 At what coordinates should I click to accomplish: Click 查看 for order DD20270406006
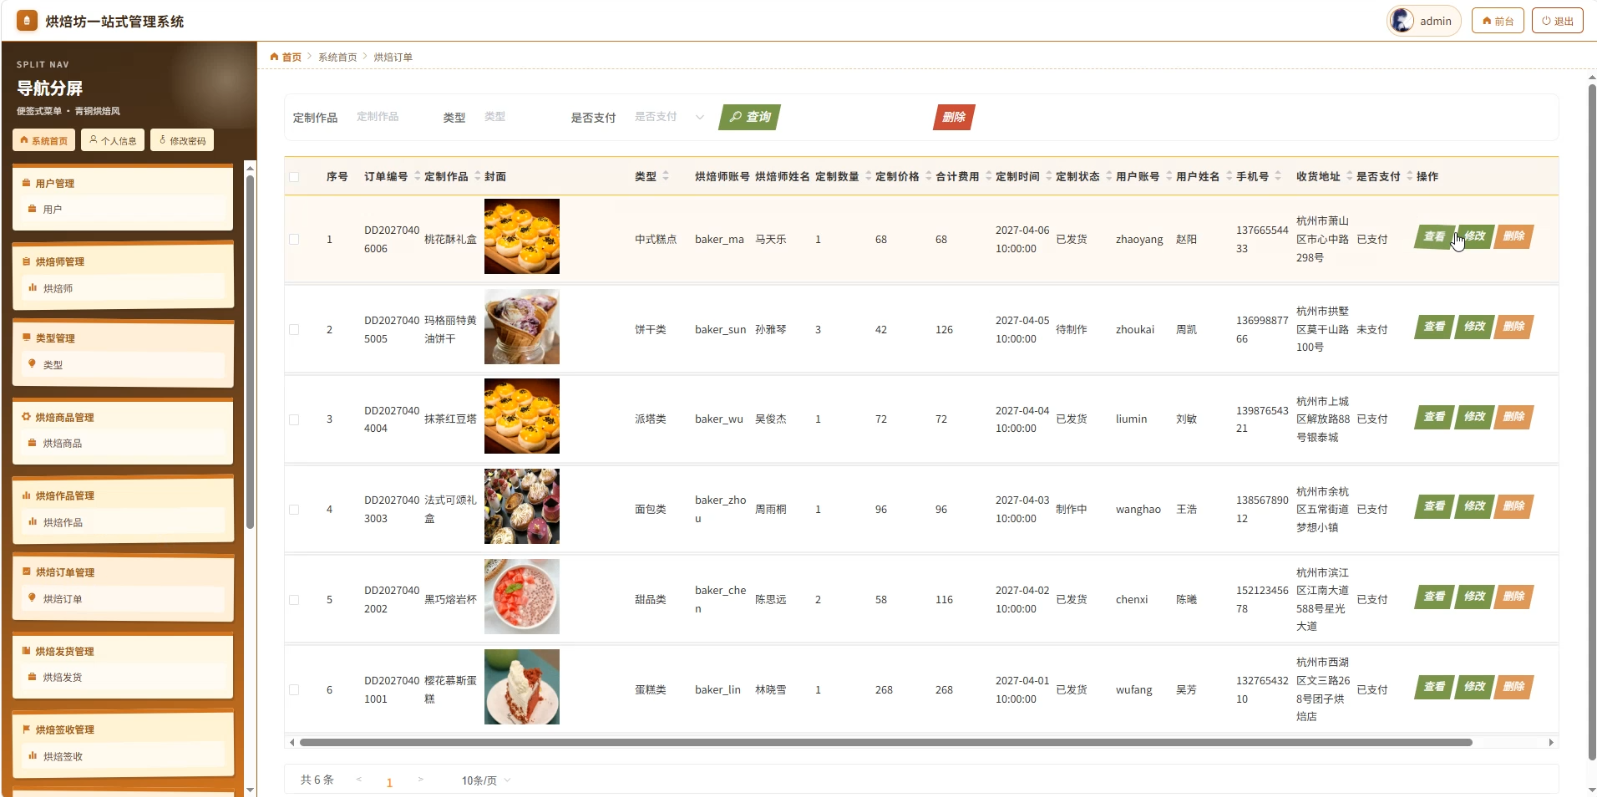(x=1434, y=237)
